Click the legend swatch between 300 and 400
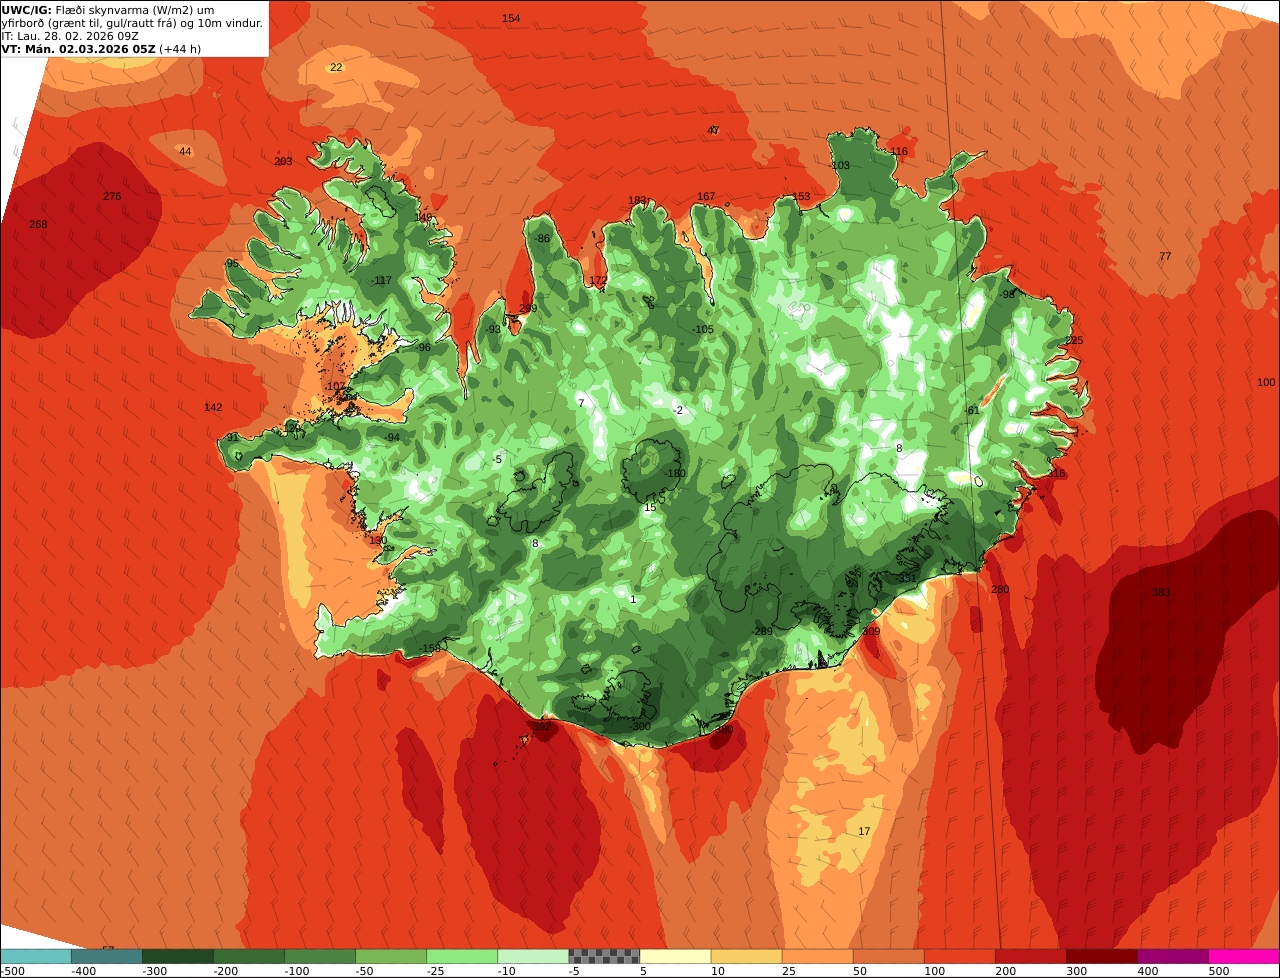This screenshot has height=978, width=1280. coord(1101,956)
